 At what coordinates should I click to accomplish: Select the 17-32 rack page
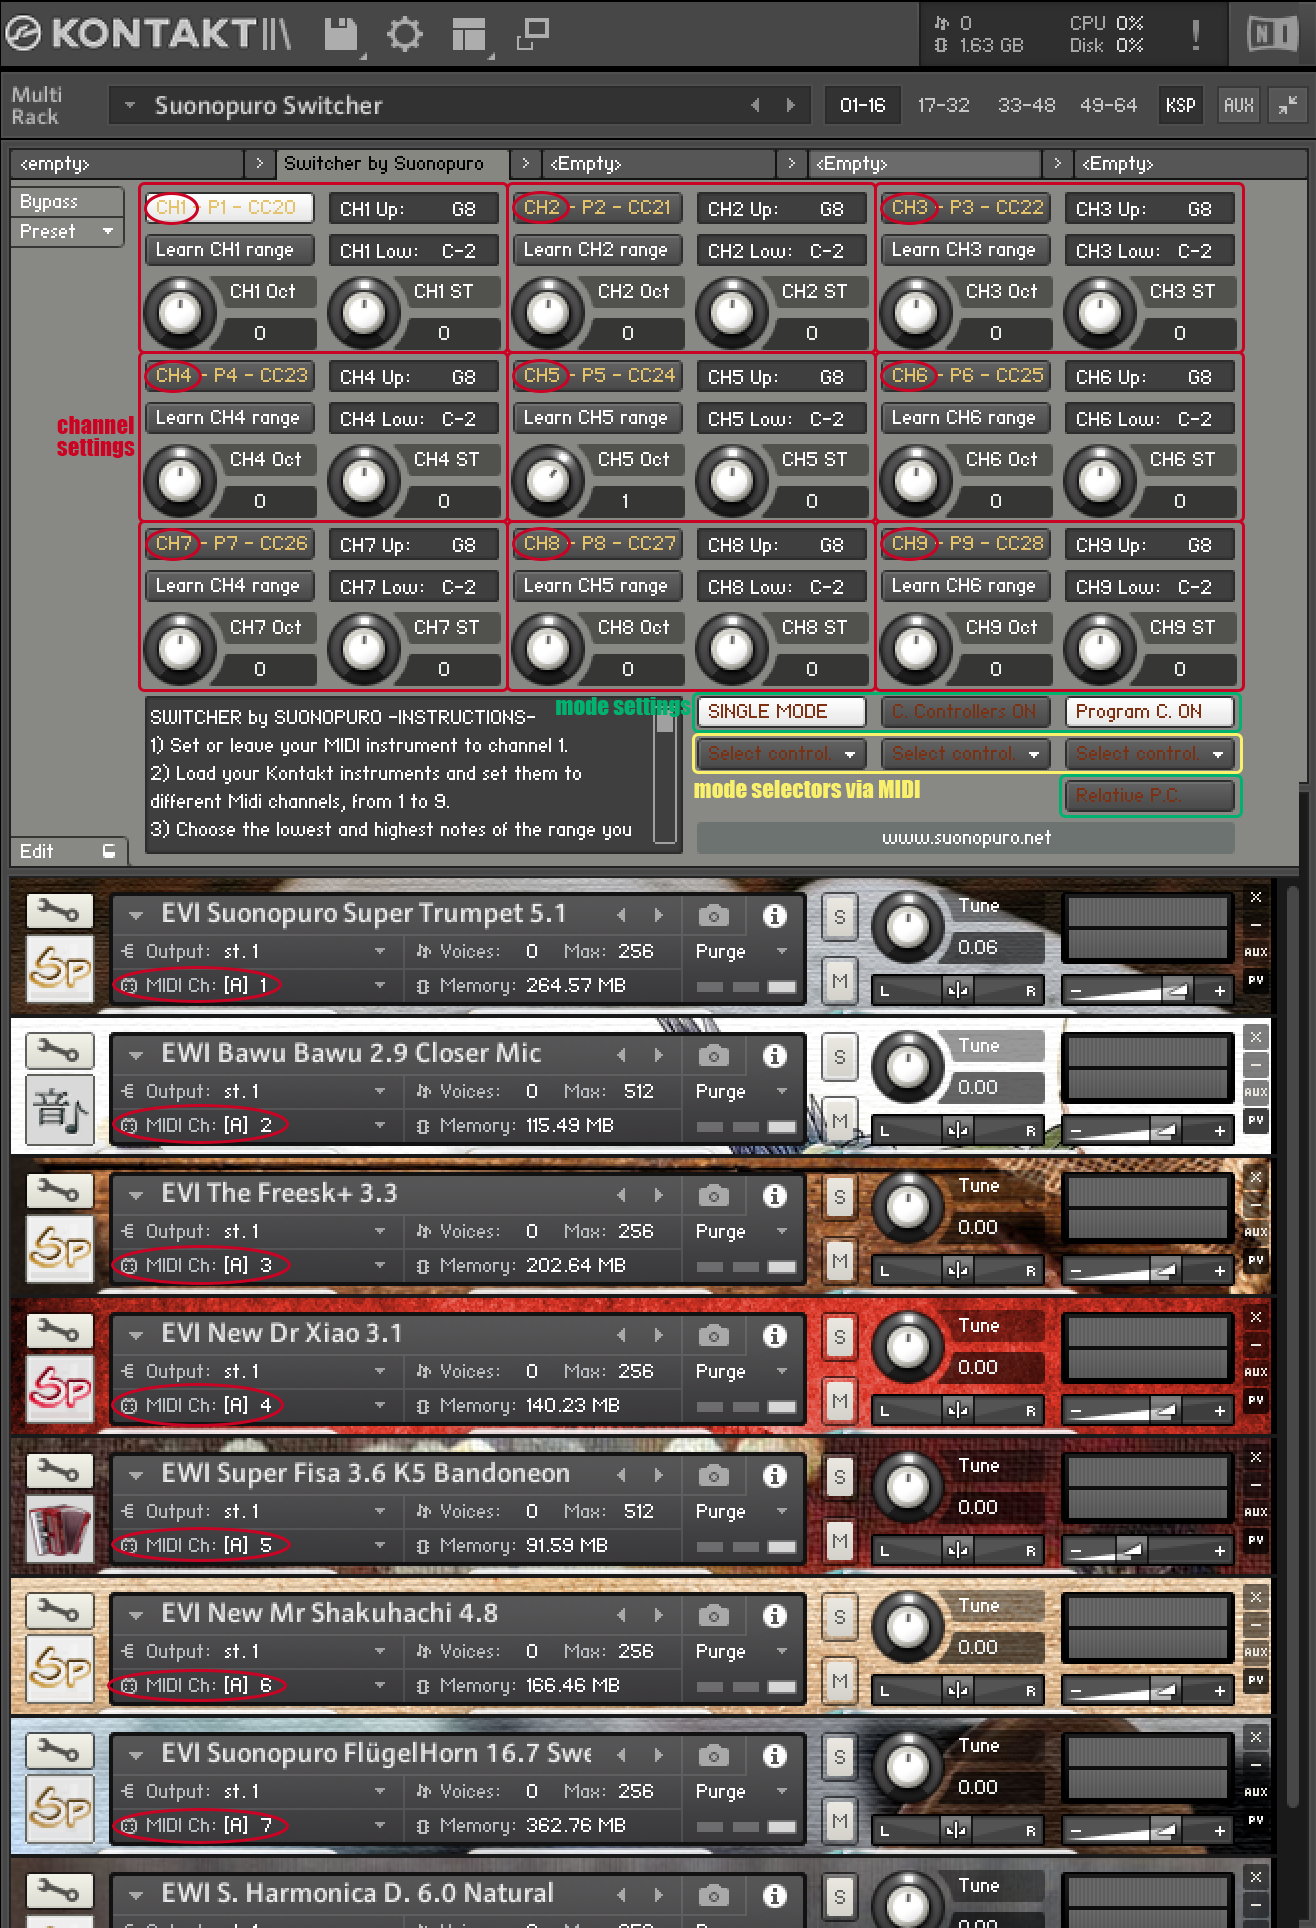(x=943, y=105)
